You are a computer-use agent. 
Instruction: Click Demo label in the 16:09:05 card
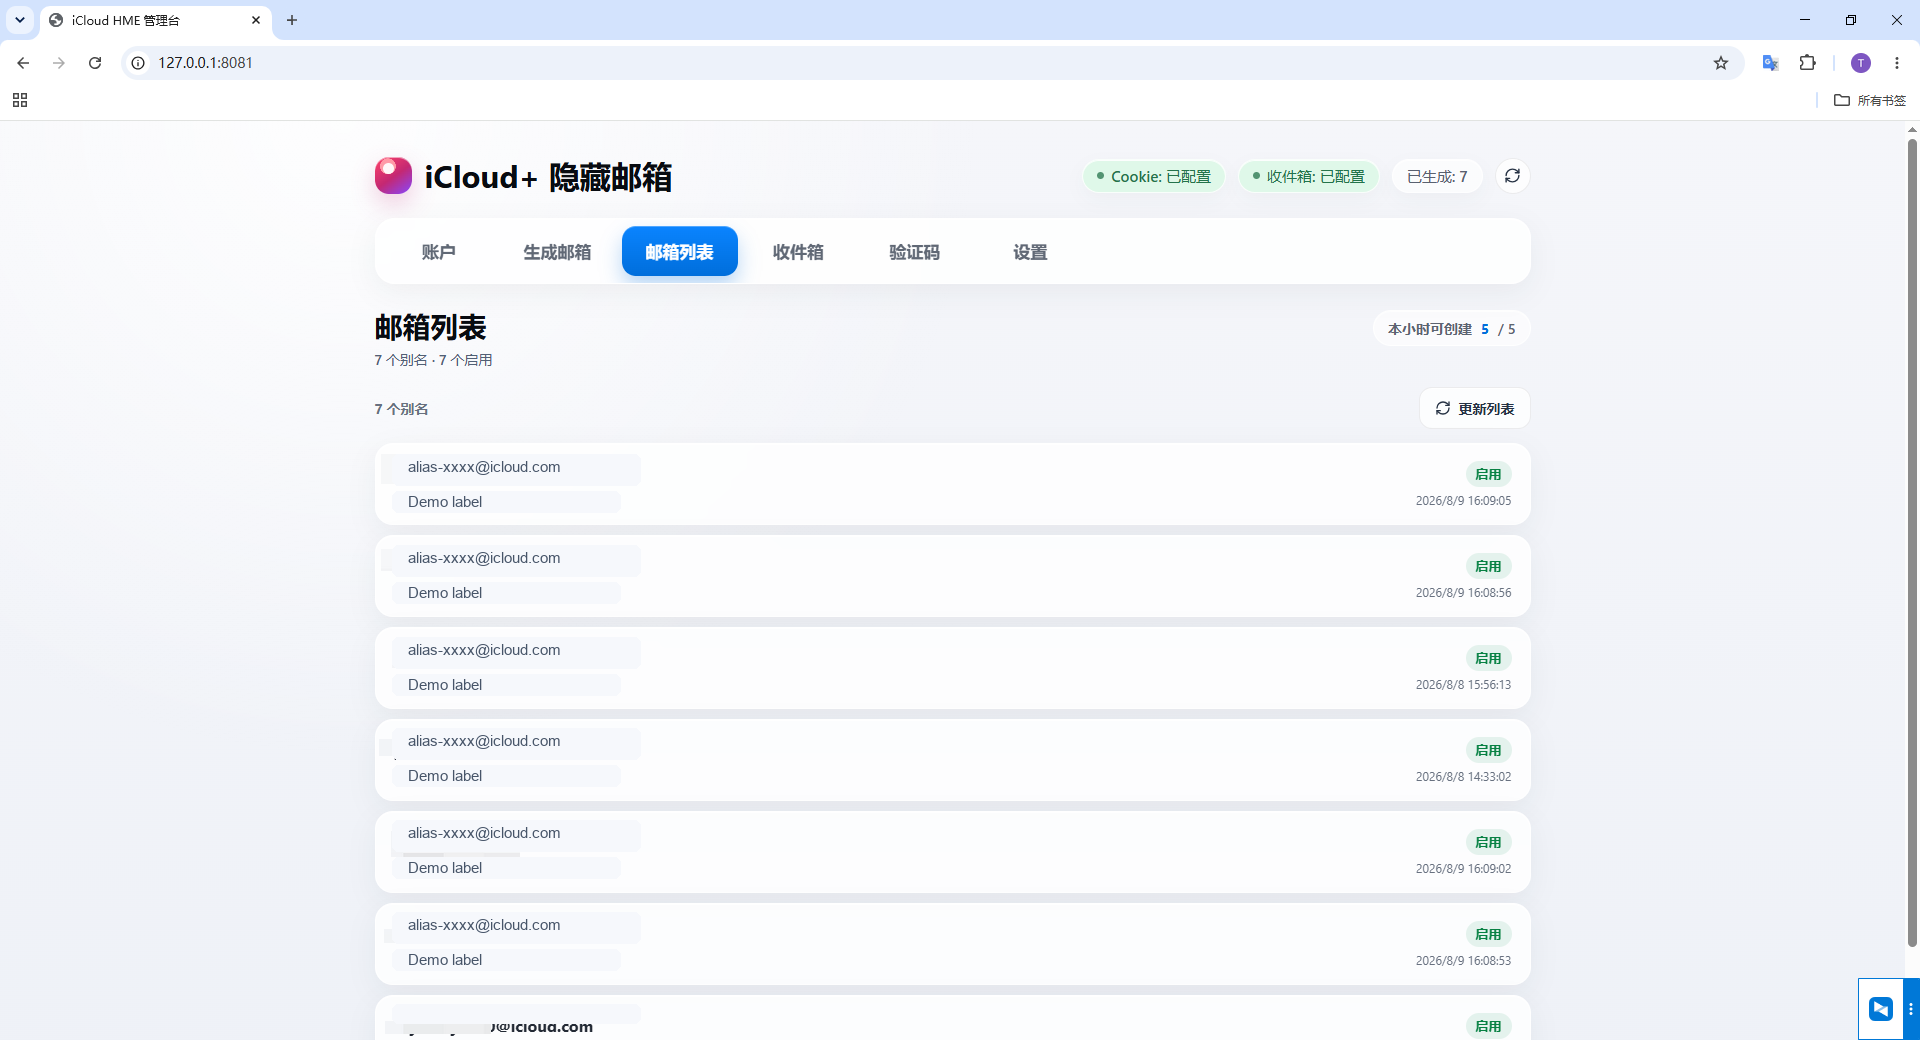click(445, 502)
